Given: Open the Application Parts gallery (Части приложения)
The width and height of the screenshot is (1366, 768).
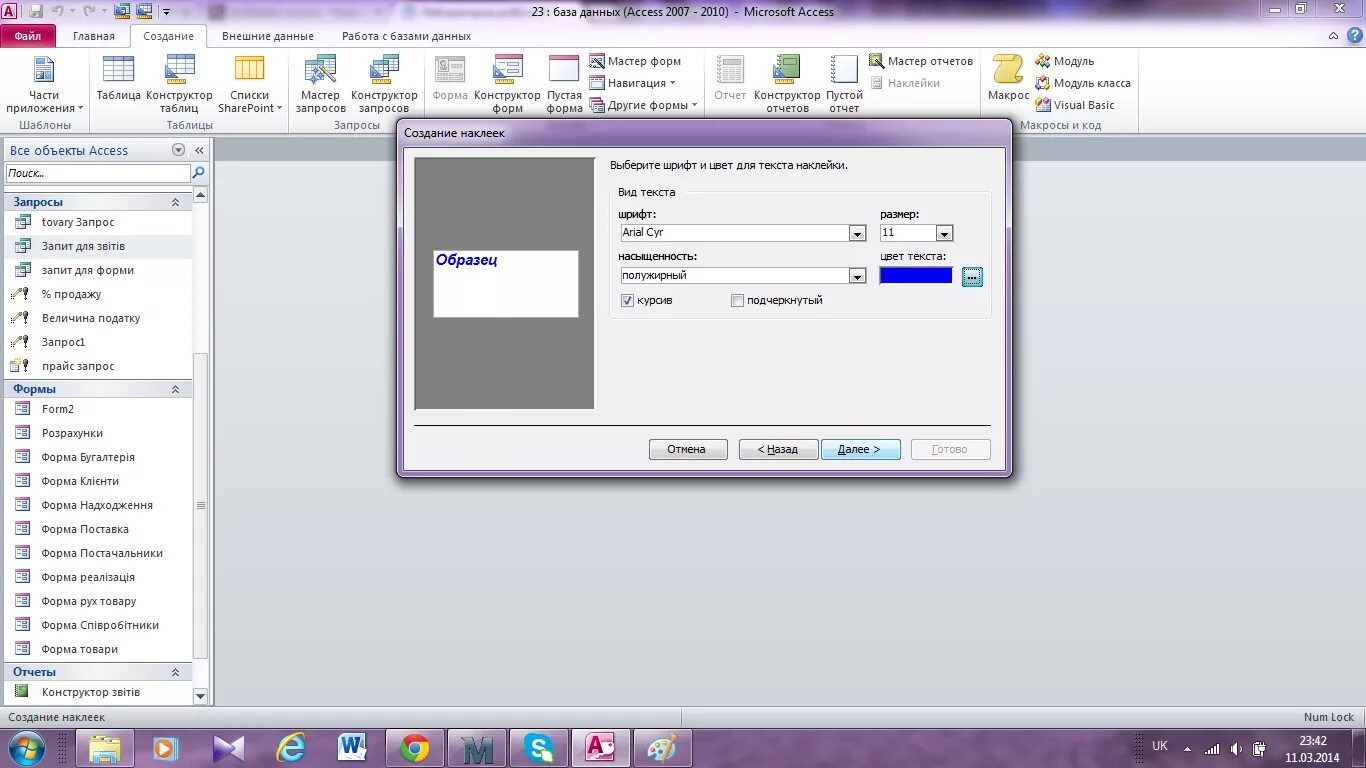Looking at the screenshot, I should click(x=44, y=85).
